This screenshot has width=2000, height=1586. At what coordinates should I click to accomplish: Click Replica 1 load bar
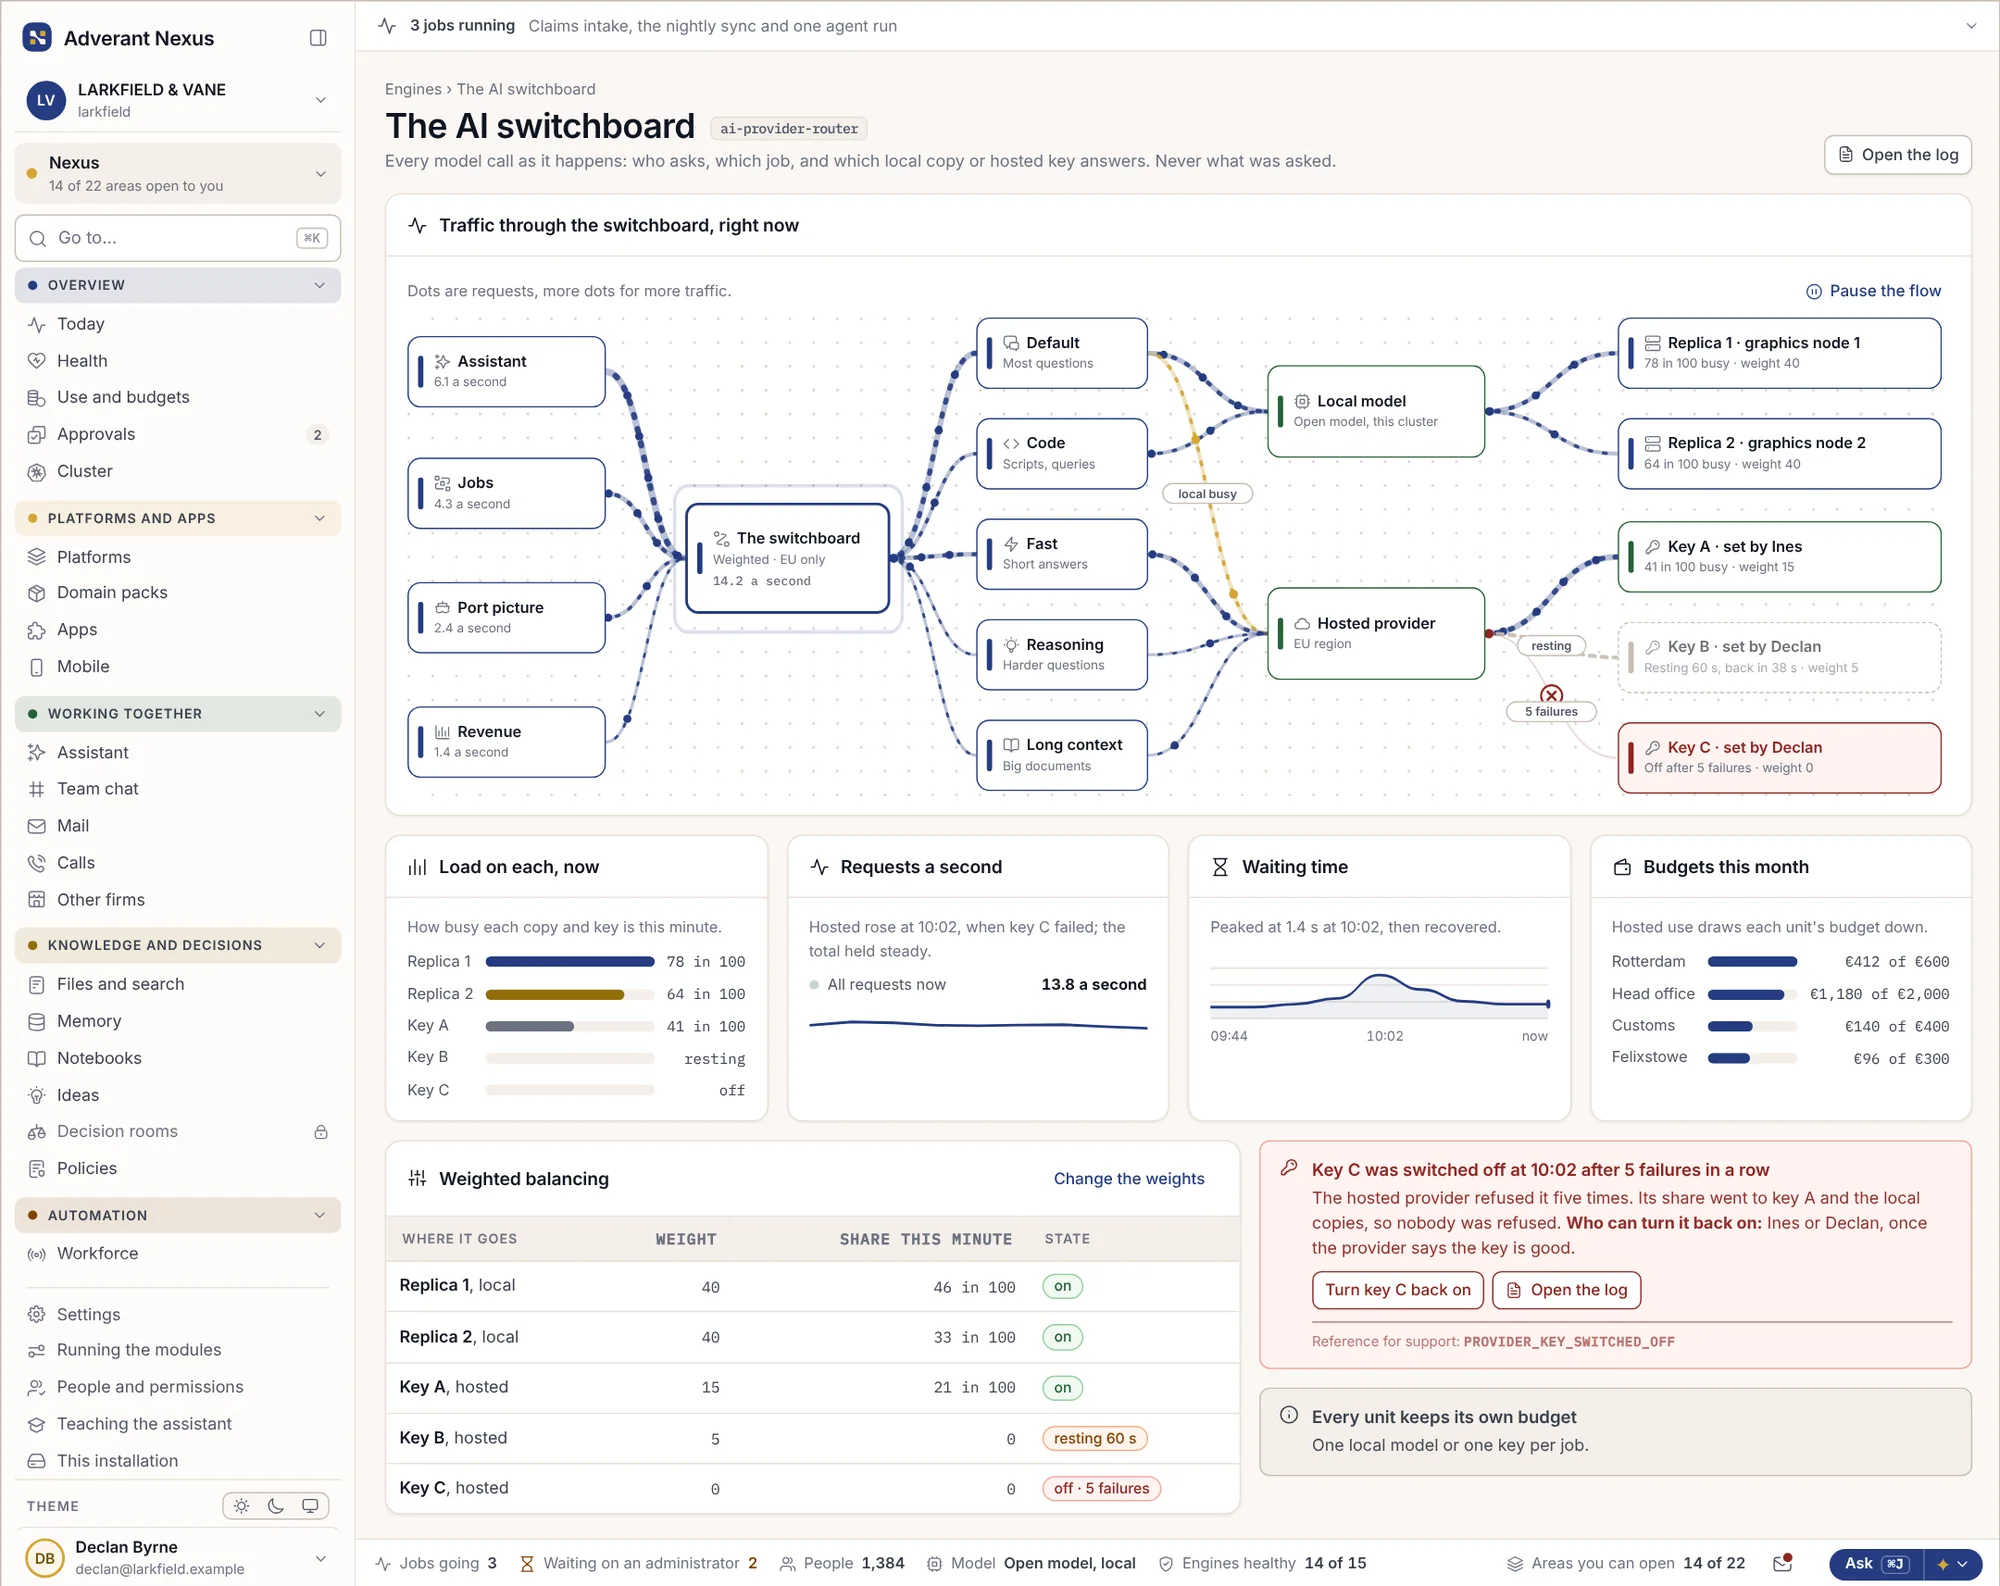pos(570,962)
